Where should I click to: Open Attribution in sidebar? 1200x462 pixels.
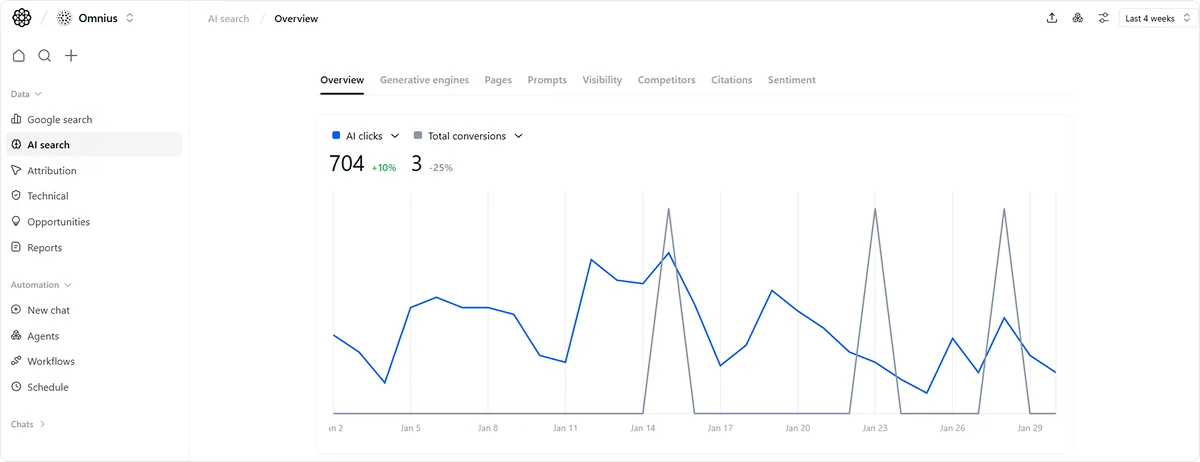[51, 171]
